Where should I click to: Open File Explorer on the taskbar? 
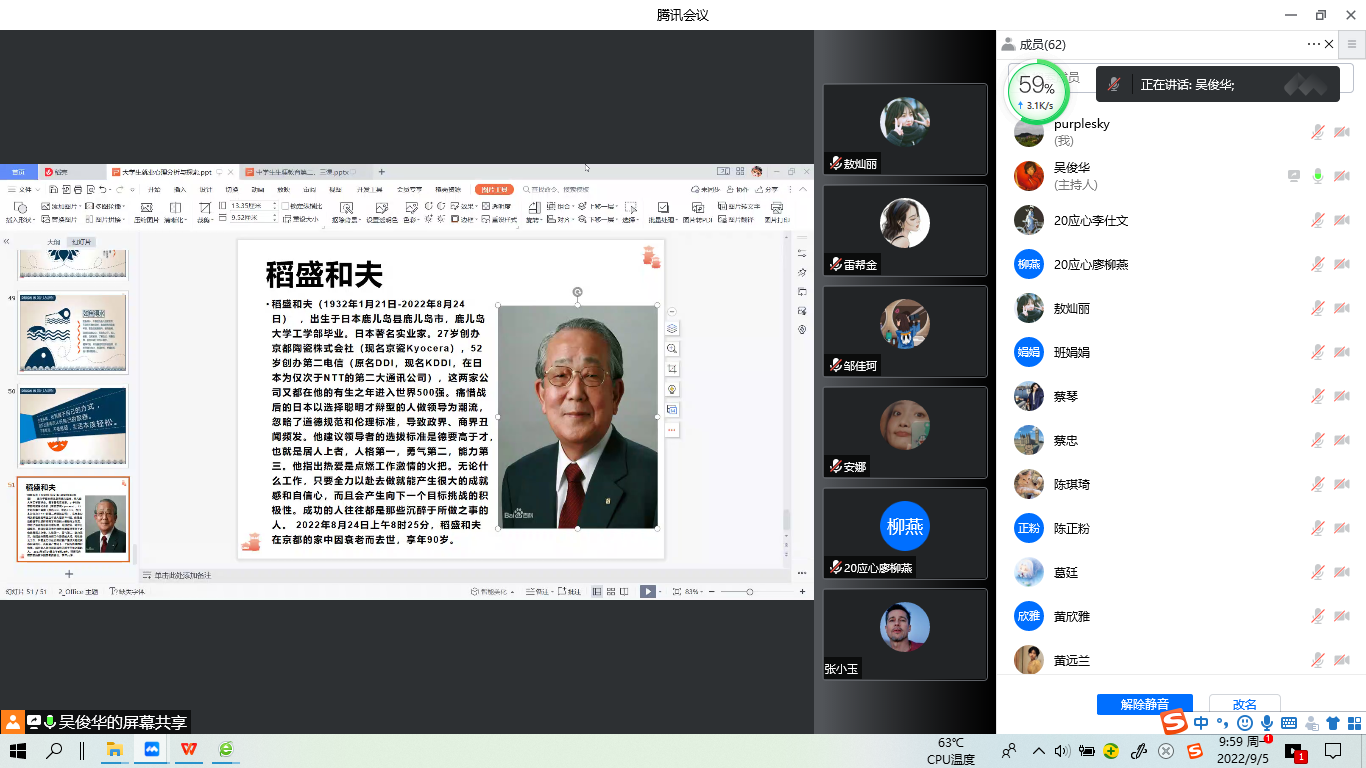(115, 750)
